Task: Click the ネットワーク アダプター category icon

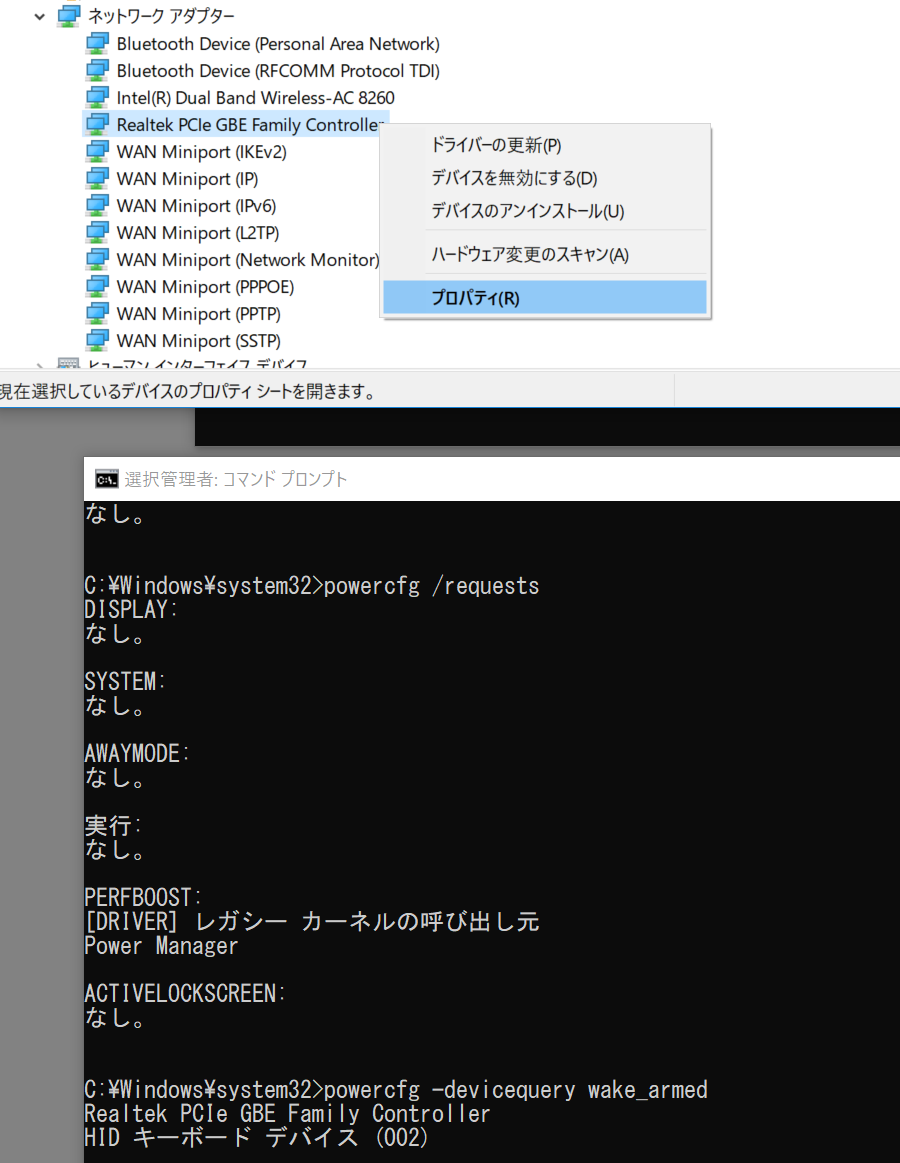Action: point(69,16)
